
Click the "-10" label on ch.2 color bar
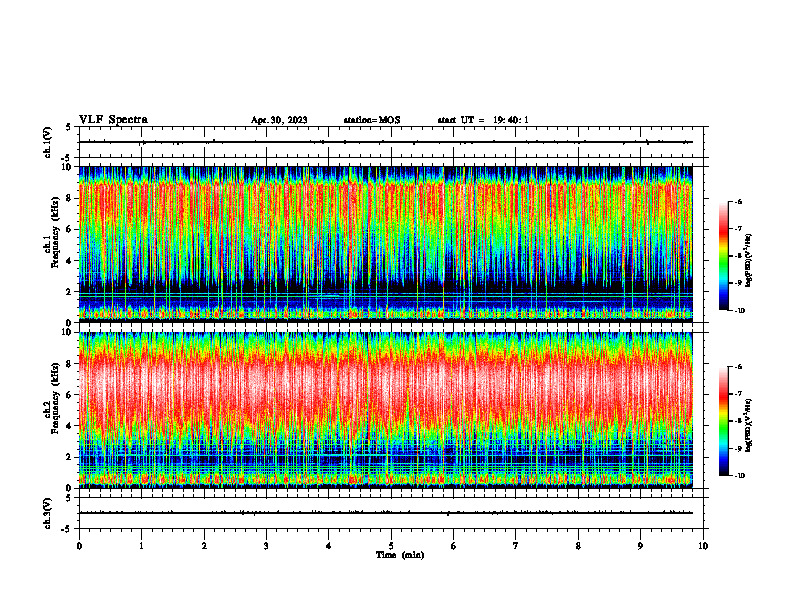[740, 476]
